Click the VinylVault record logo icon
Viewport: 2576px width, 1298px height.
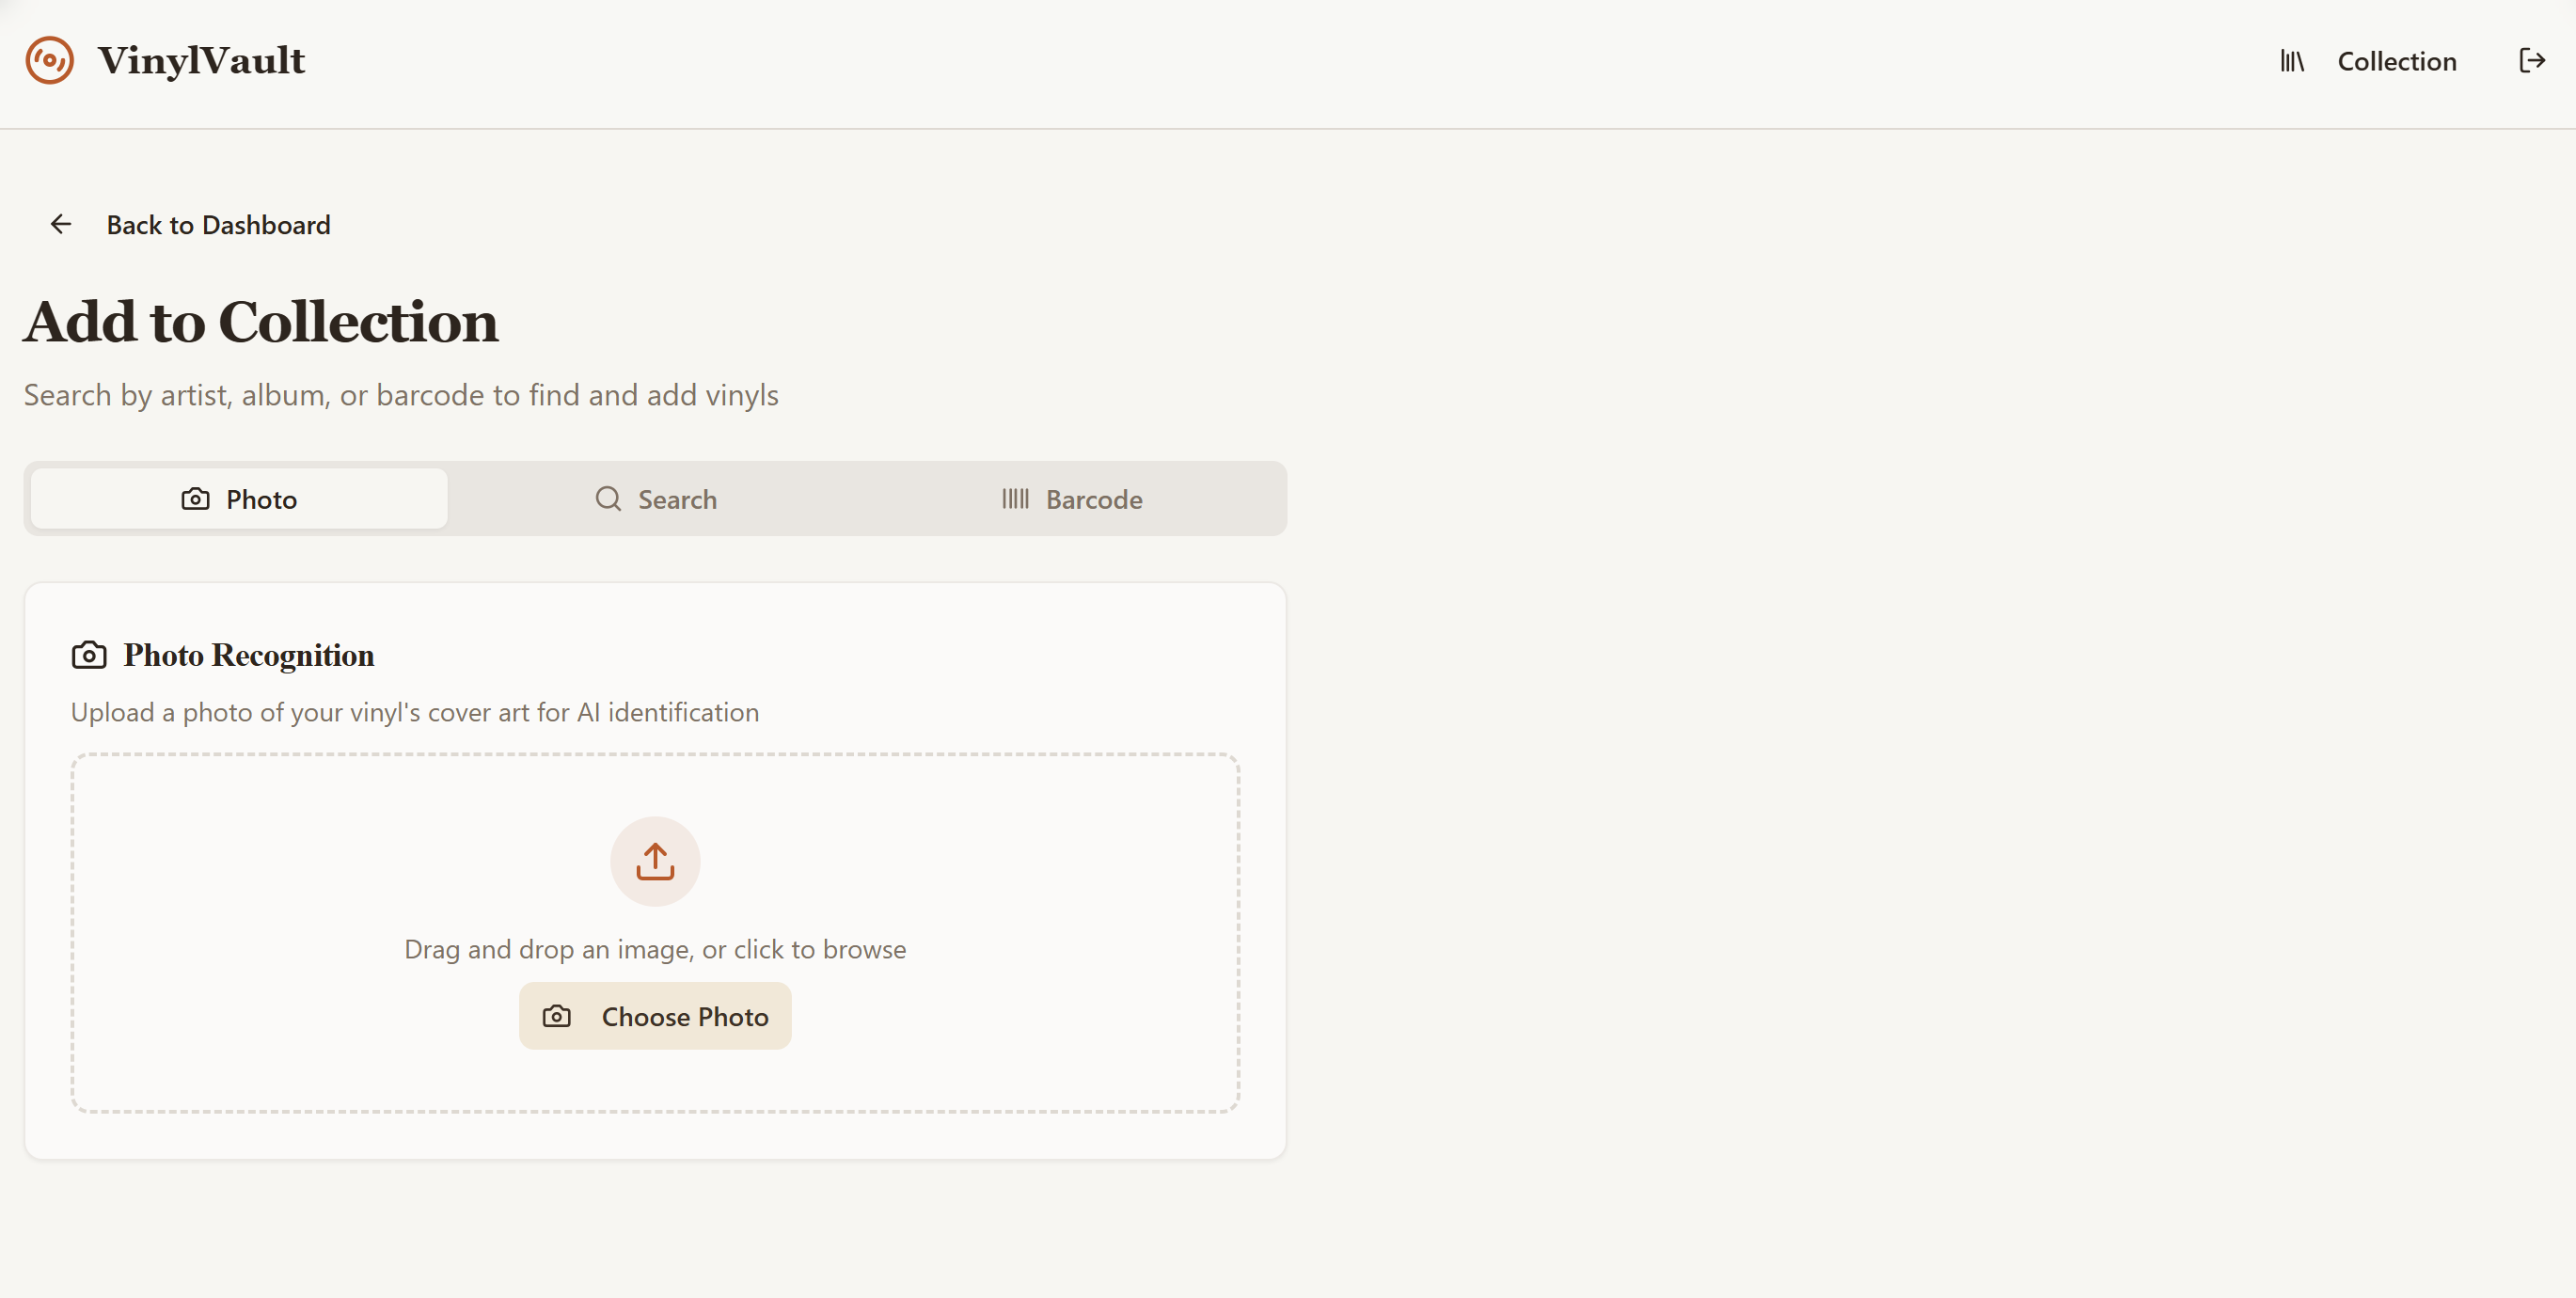coord(49,60)
